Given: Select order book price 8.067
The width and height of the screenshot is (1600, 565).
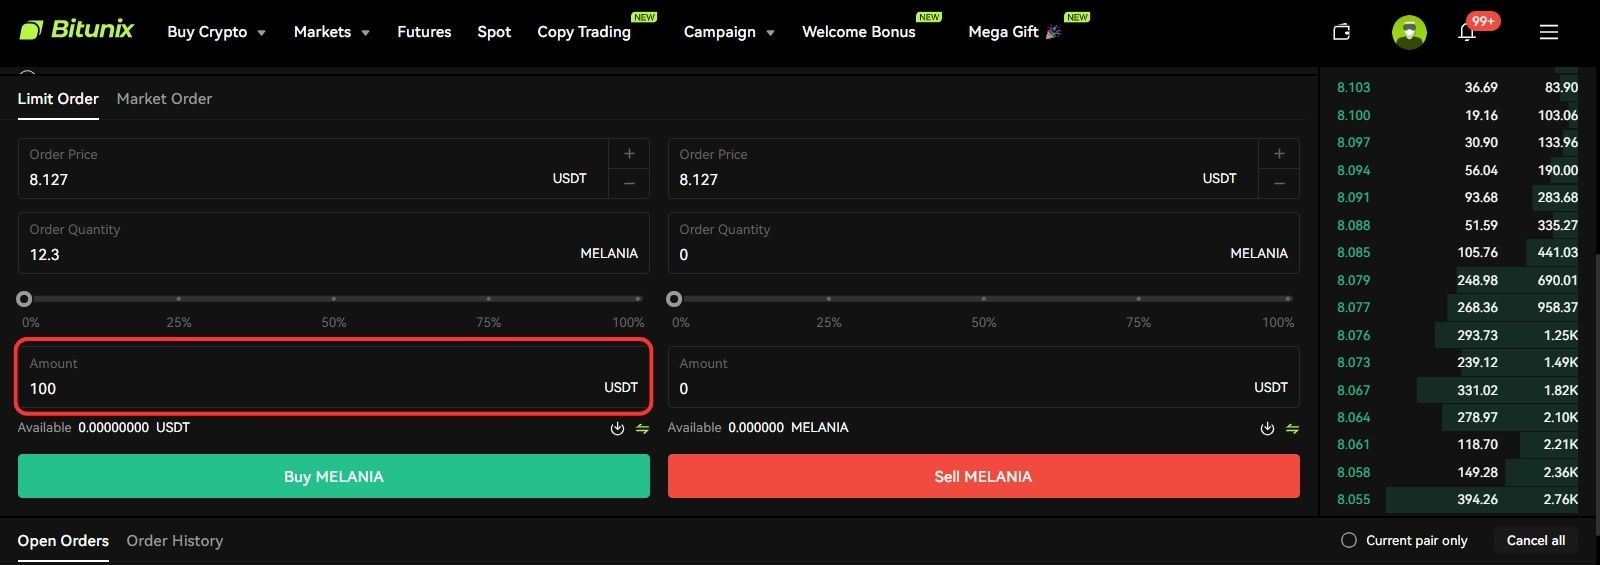Looking at the screenshot, I should coord(1354,390).
